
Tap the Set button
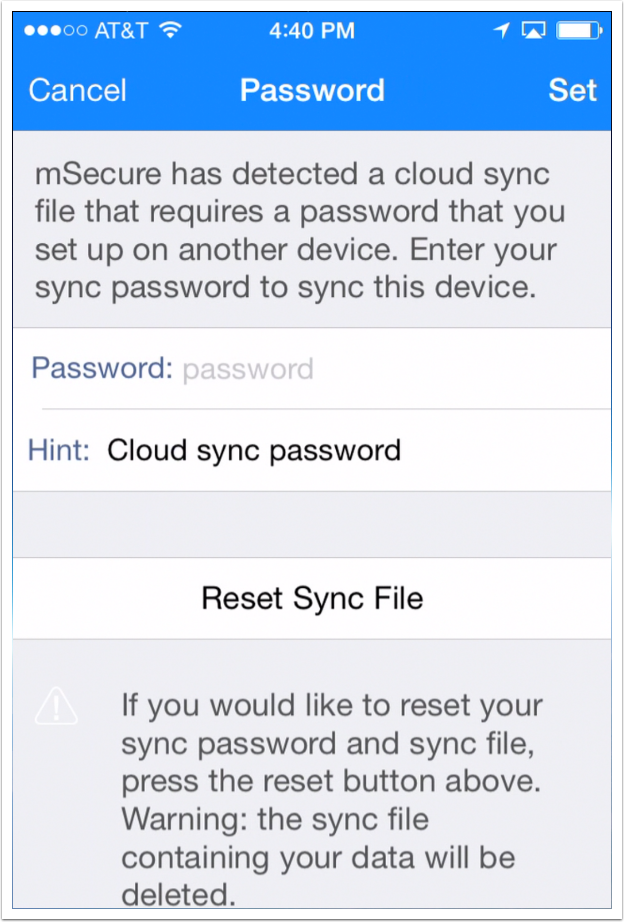[572, 91]
